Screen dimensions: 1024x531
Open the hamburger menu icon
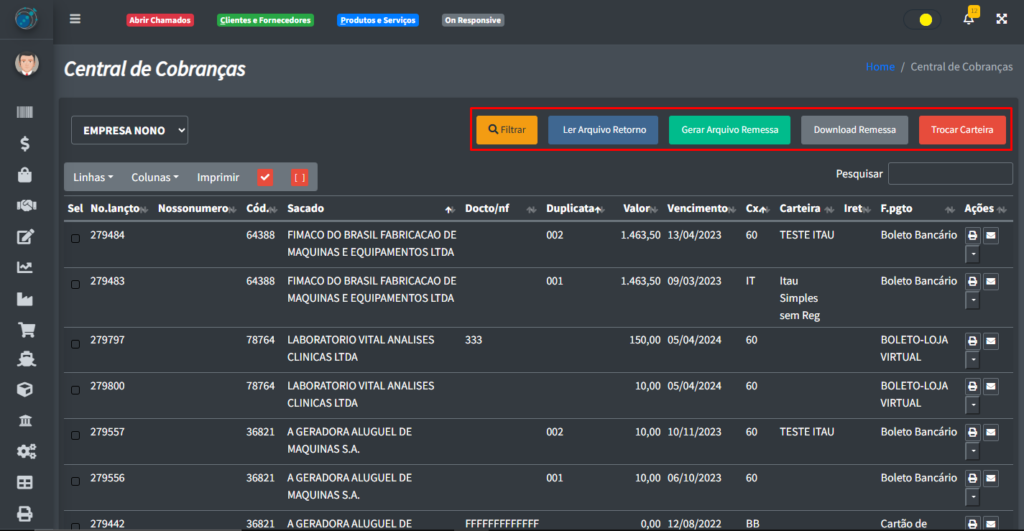pyautogui.click(x=75, y=19)
